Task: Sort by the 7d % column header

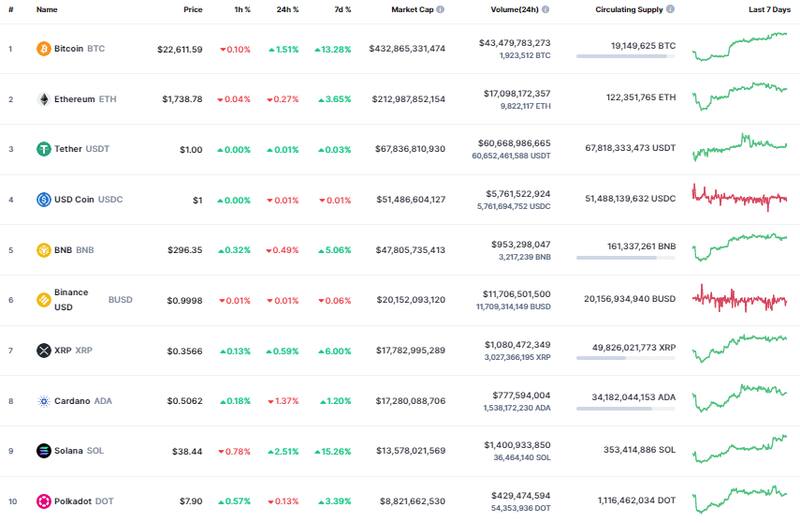Action: click(x=342, y=9)
